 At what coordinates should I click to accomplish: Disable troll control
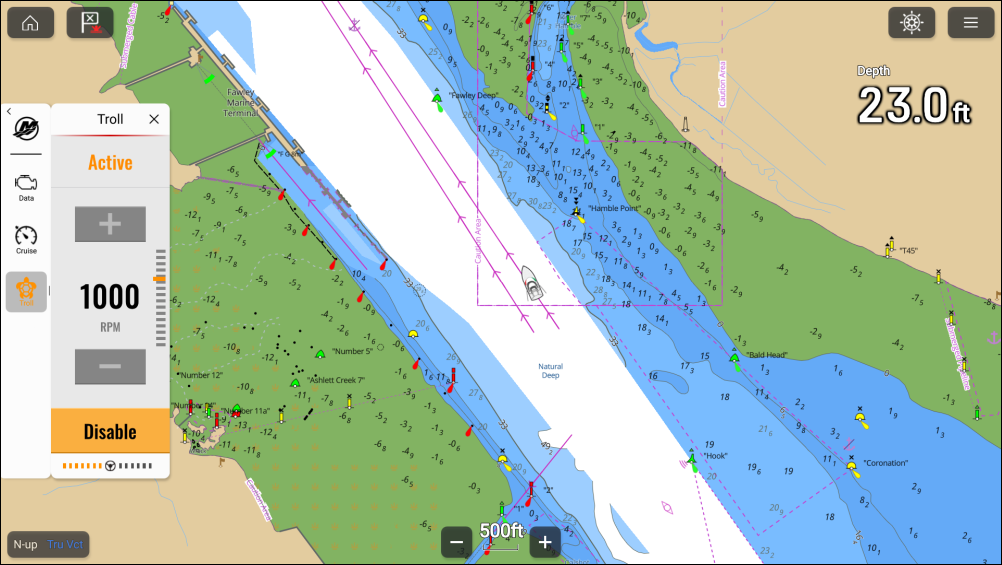click(110, 432)
